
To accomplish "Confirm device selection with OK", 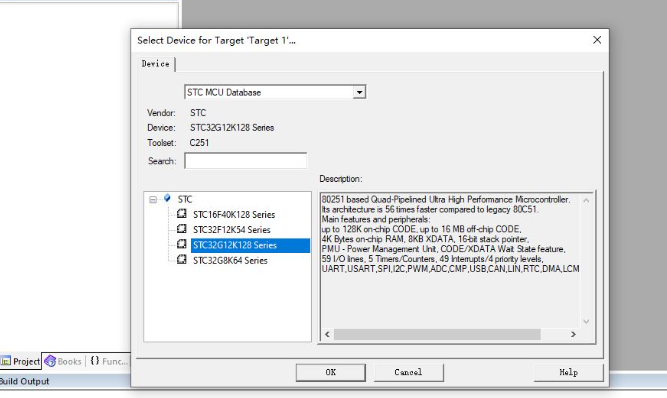I will [331, 372].
